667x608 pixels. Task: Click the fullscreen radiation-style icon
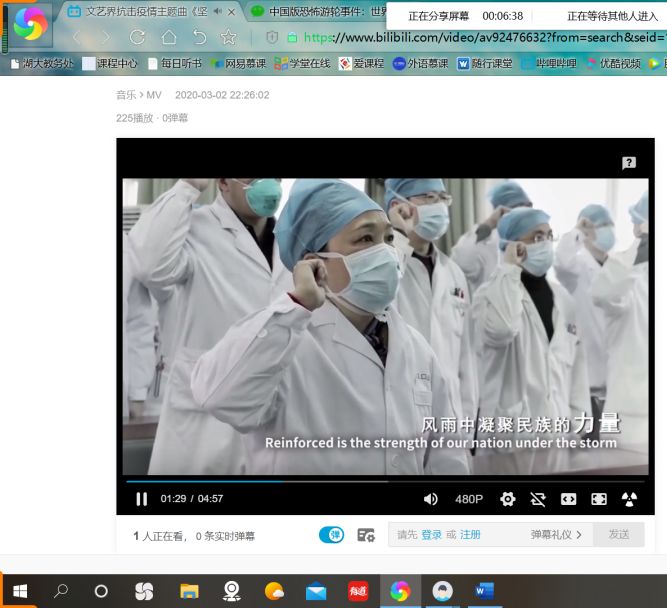point(629,499)
